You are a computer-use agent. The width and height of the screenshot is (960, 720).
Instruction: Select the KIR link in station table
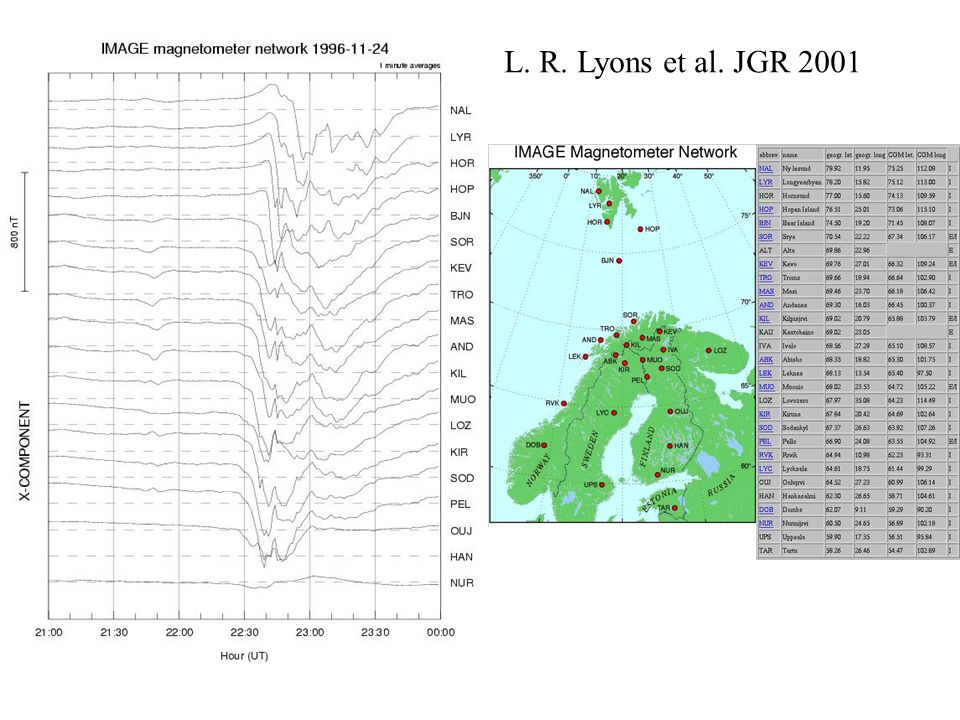pos(765,414)
